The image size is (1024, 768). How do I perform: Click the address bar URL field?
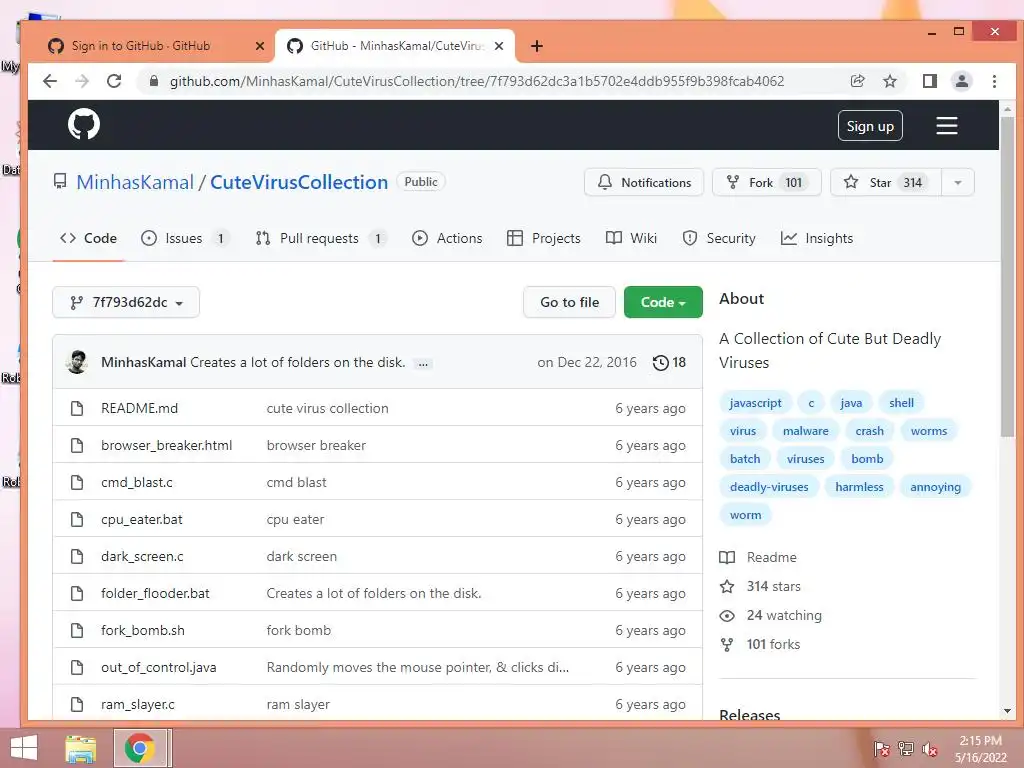pyautogui.click(x=477, y=81)
